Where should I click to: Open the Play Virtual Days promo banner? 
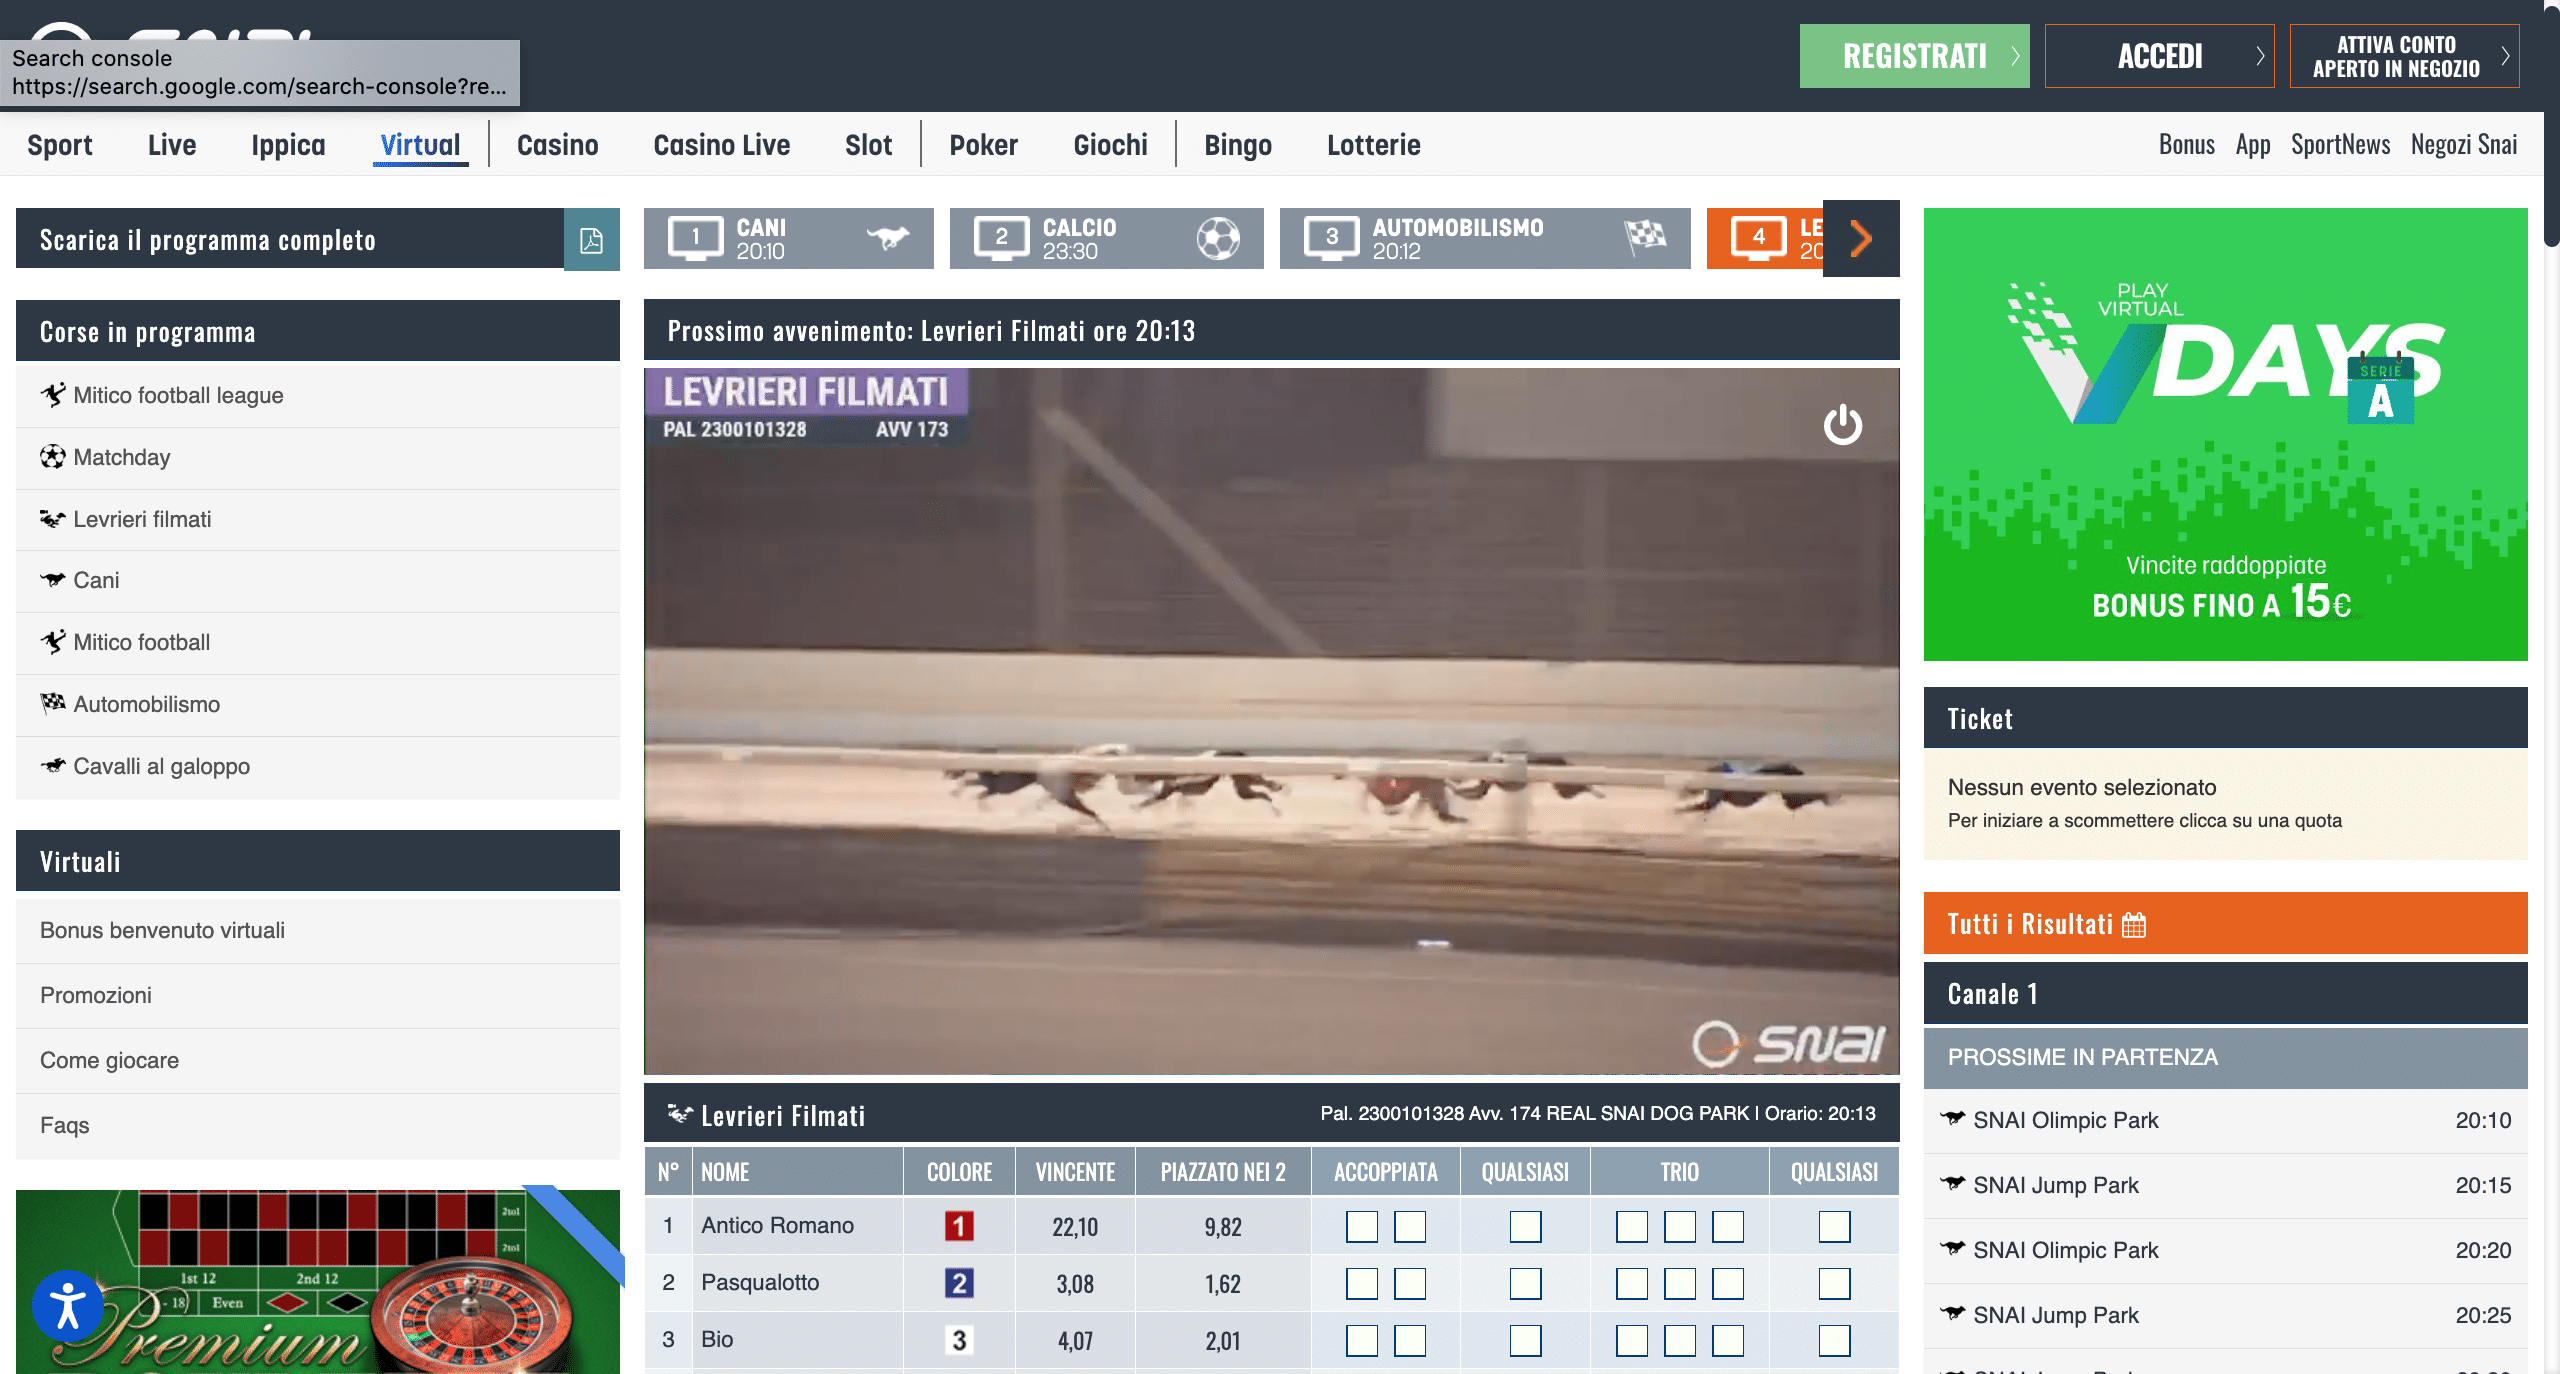click(x=2225, y=434)
